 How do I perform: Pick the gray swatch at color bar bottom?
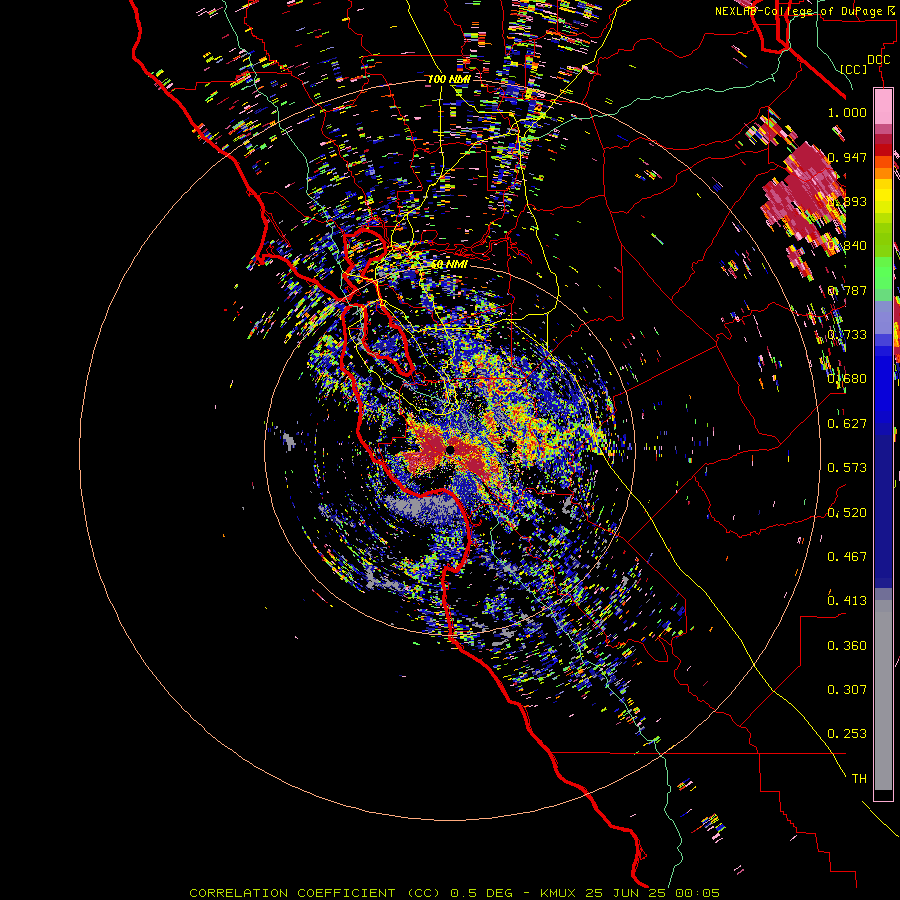click(883, 695)
